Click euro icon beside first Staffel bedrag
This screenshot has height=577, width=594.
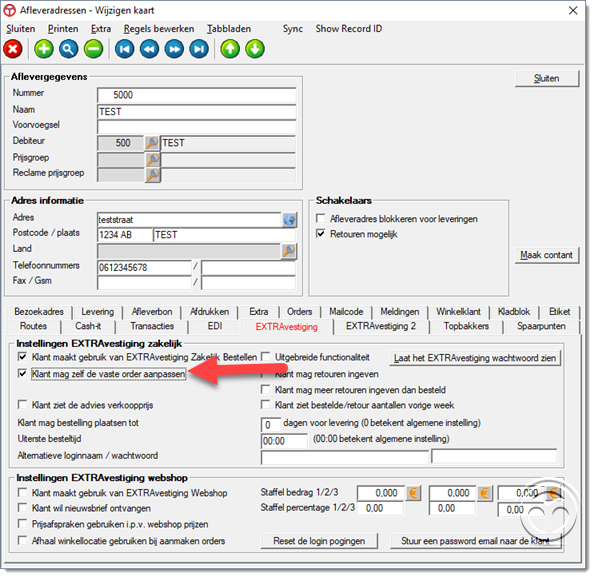(414, 493)
